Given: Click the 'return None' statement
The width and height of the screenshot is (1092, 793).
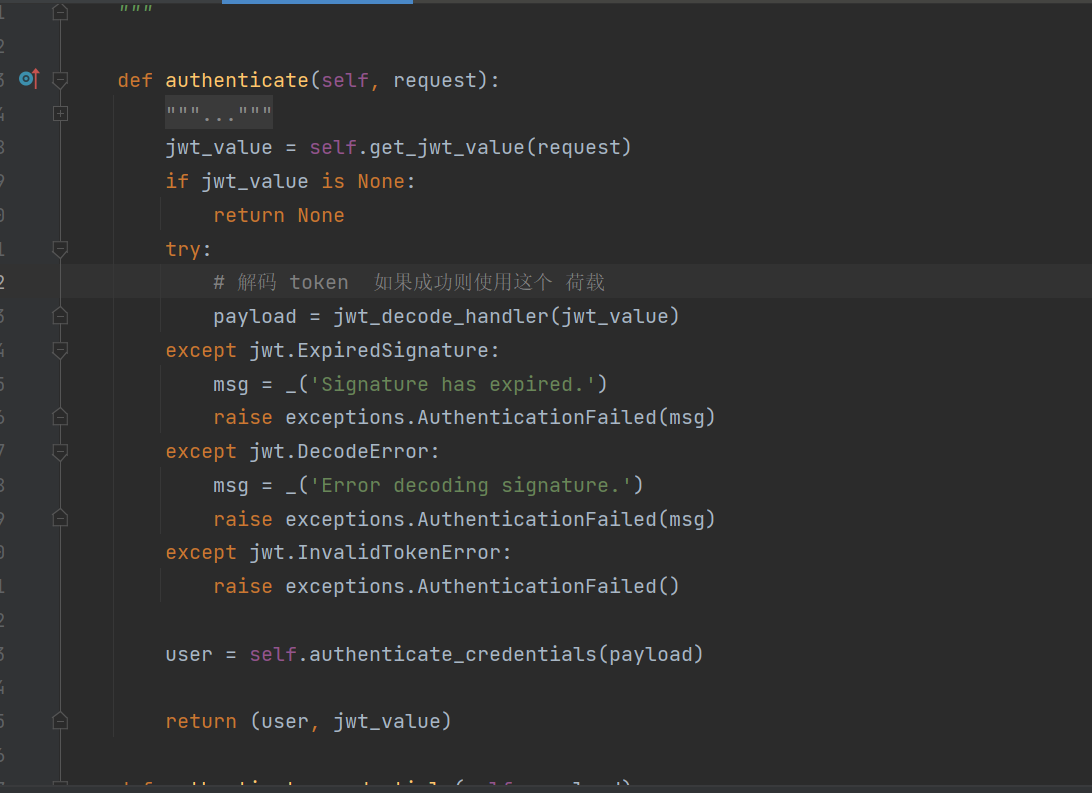Looking at the screenshot, I should [x=279, y=215].
